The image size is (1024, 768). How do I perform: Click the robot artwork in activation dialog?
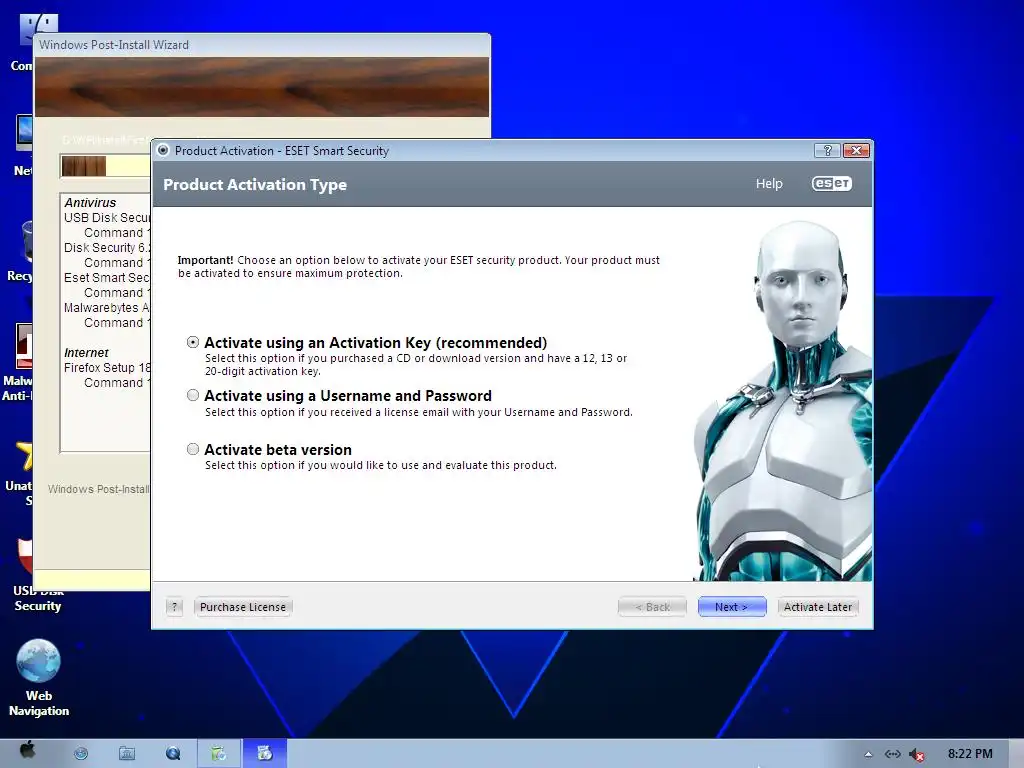click(x=784, y=402)
